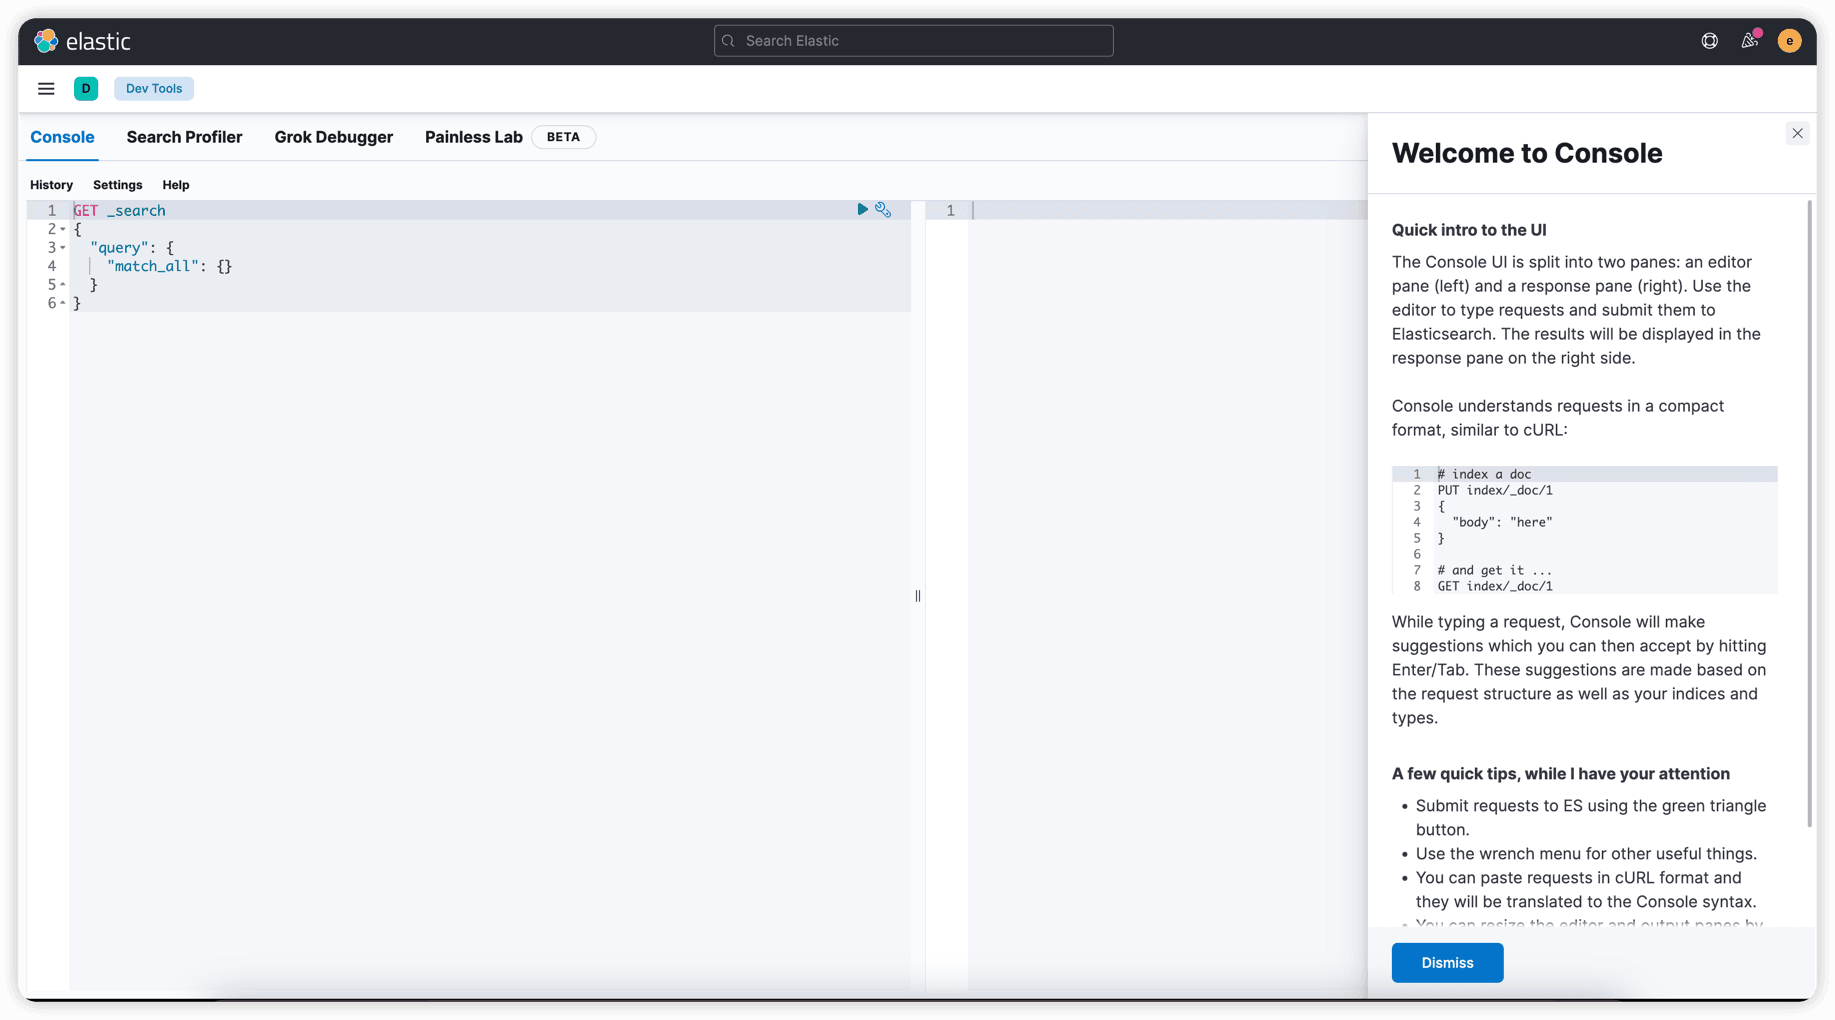1835x1020 pixels.
Task: Open the help menu lifebuoy icon
Action: pos(1710,41)
